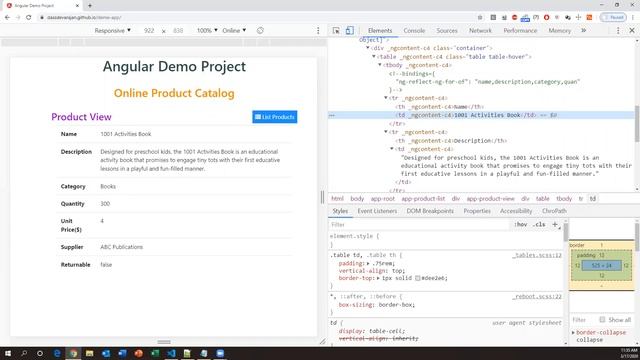The height and width of the screenshot is (360, 640).
Task: Open the Responsive device dropdown
Action: tap(113, 31)
